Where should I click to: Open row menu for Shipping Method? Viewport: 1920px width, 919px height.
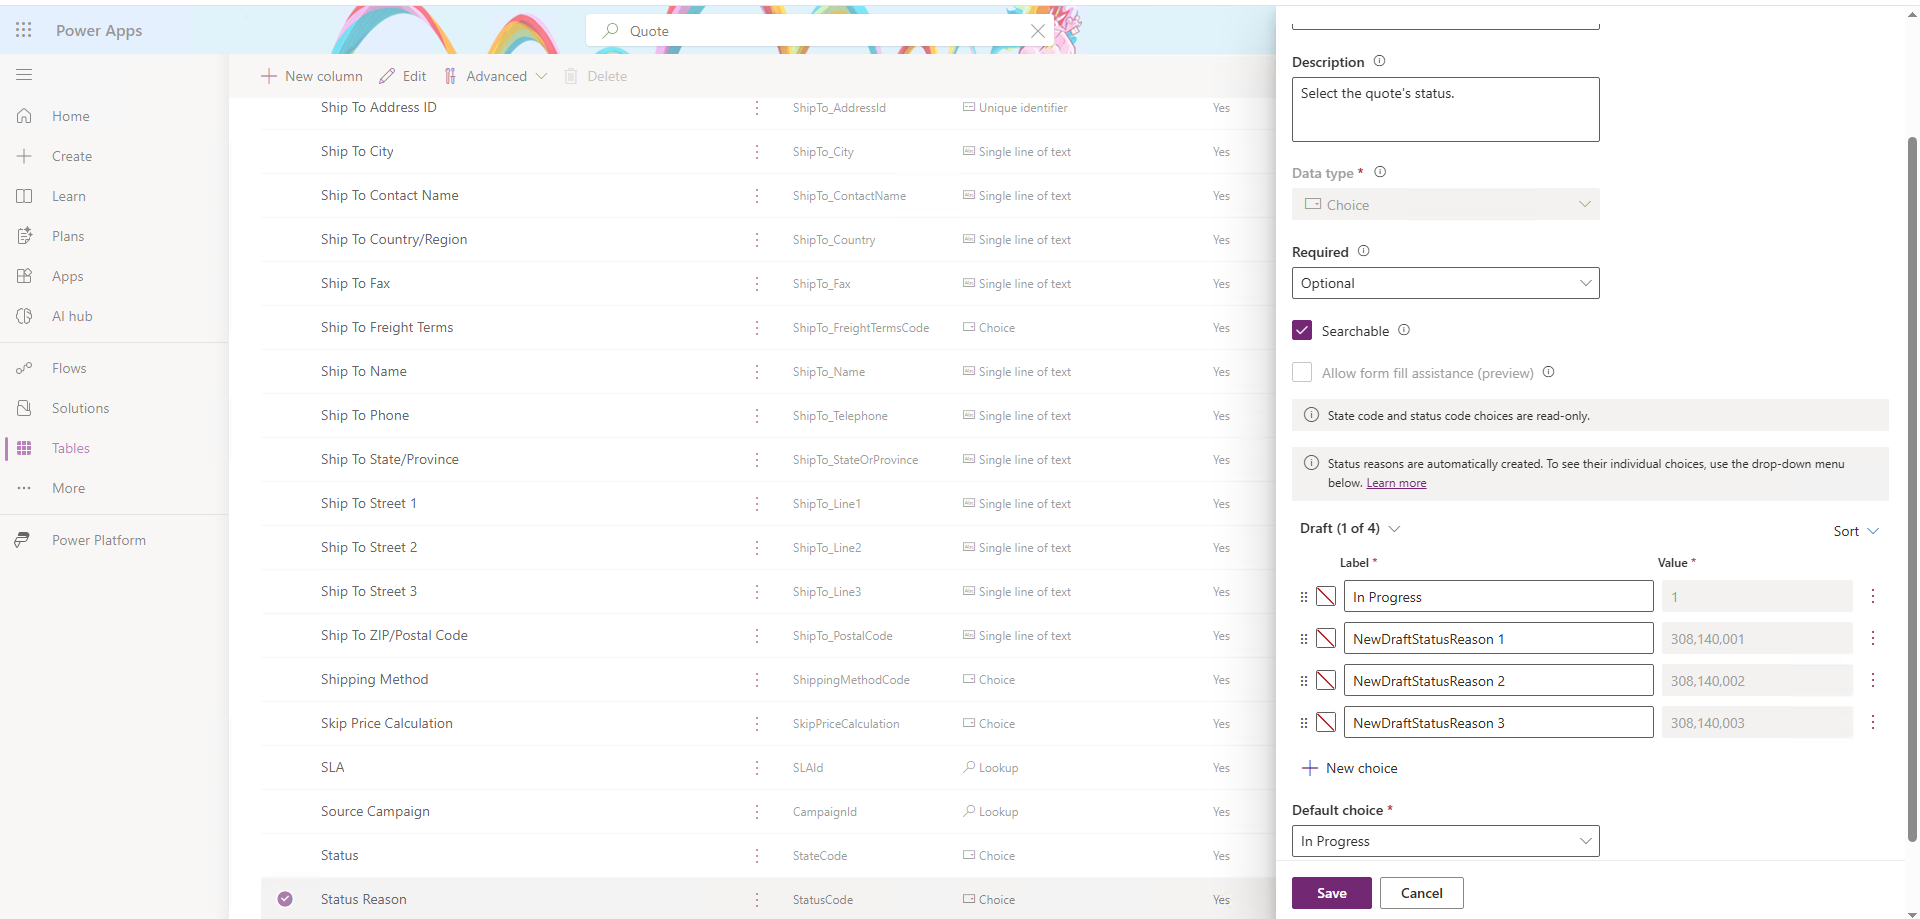[757, 680]
